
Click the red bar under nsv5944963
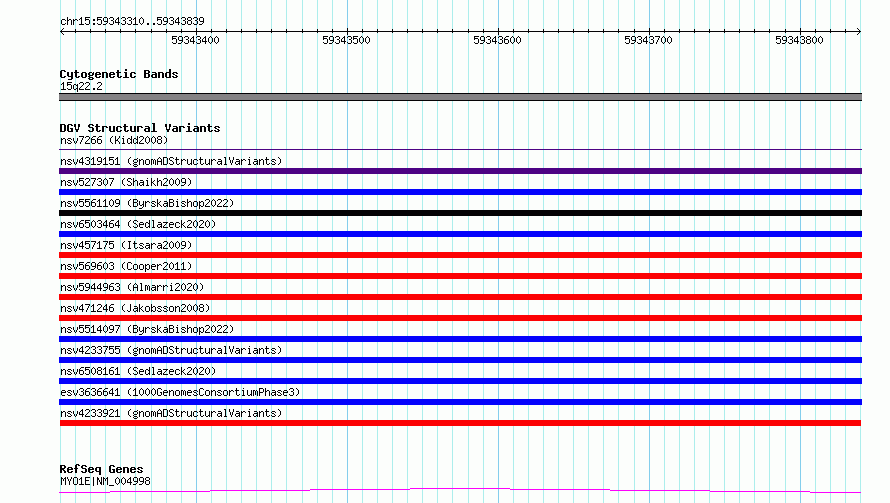(x=460, y=297)
